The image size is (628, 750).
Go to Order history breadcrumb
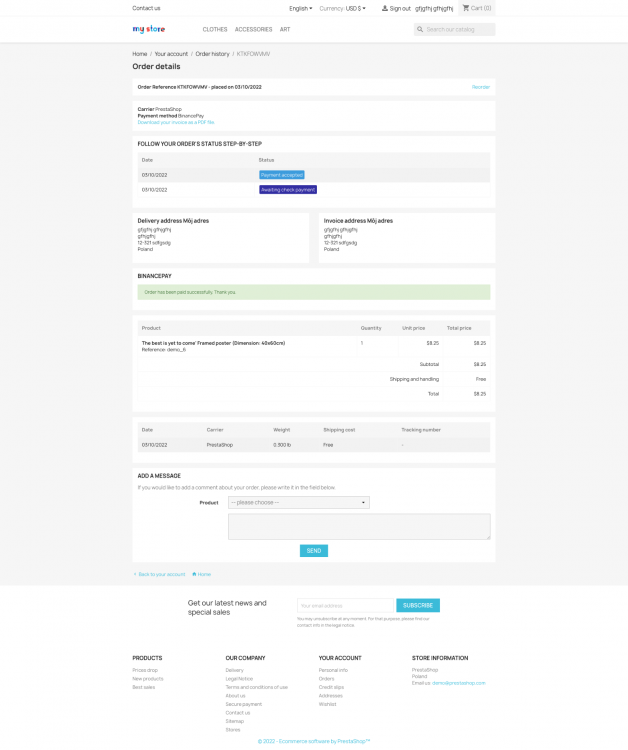click(x=212, y=54)
